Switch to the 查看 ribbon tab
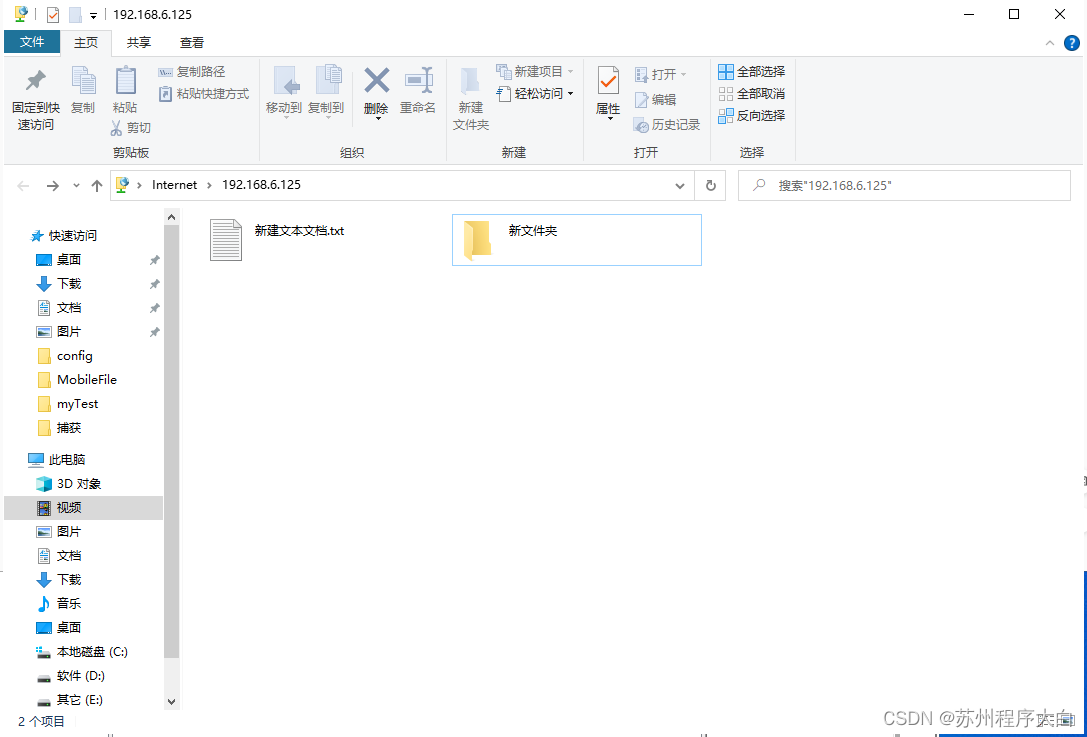This screenshot has width=1087, height=737. point(192,42)
